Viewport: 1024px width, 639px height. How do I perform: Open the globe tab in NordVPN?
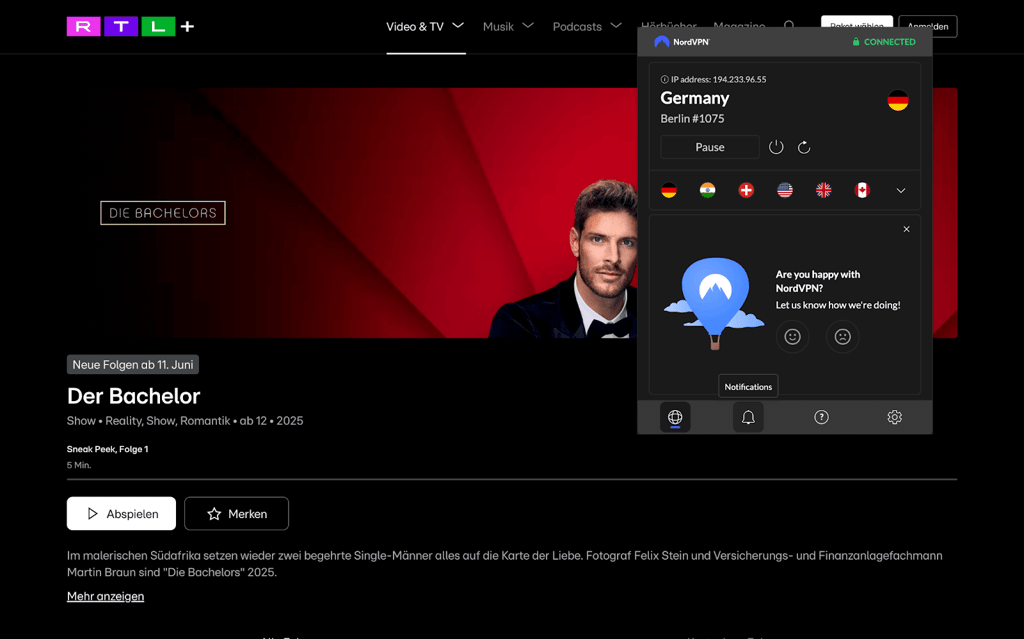(x=675, y=417)
